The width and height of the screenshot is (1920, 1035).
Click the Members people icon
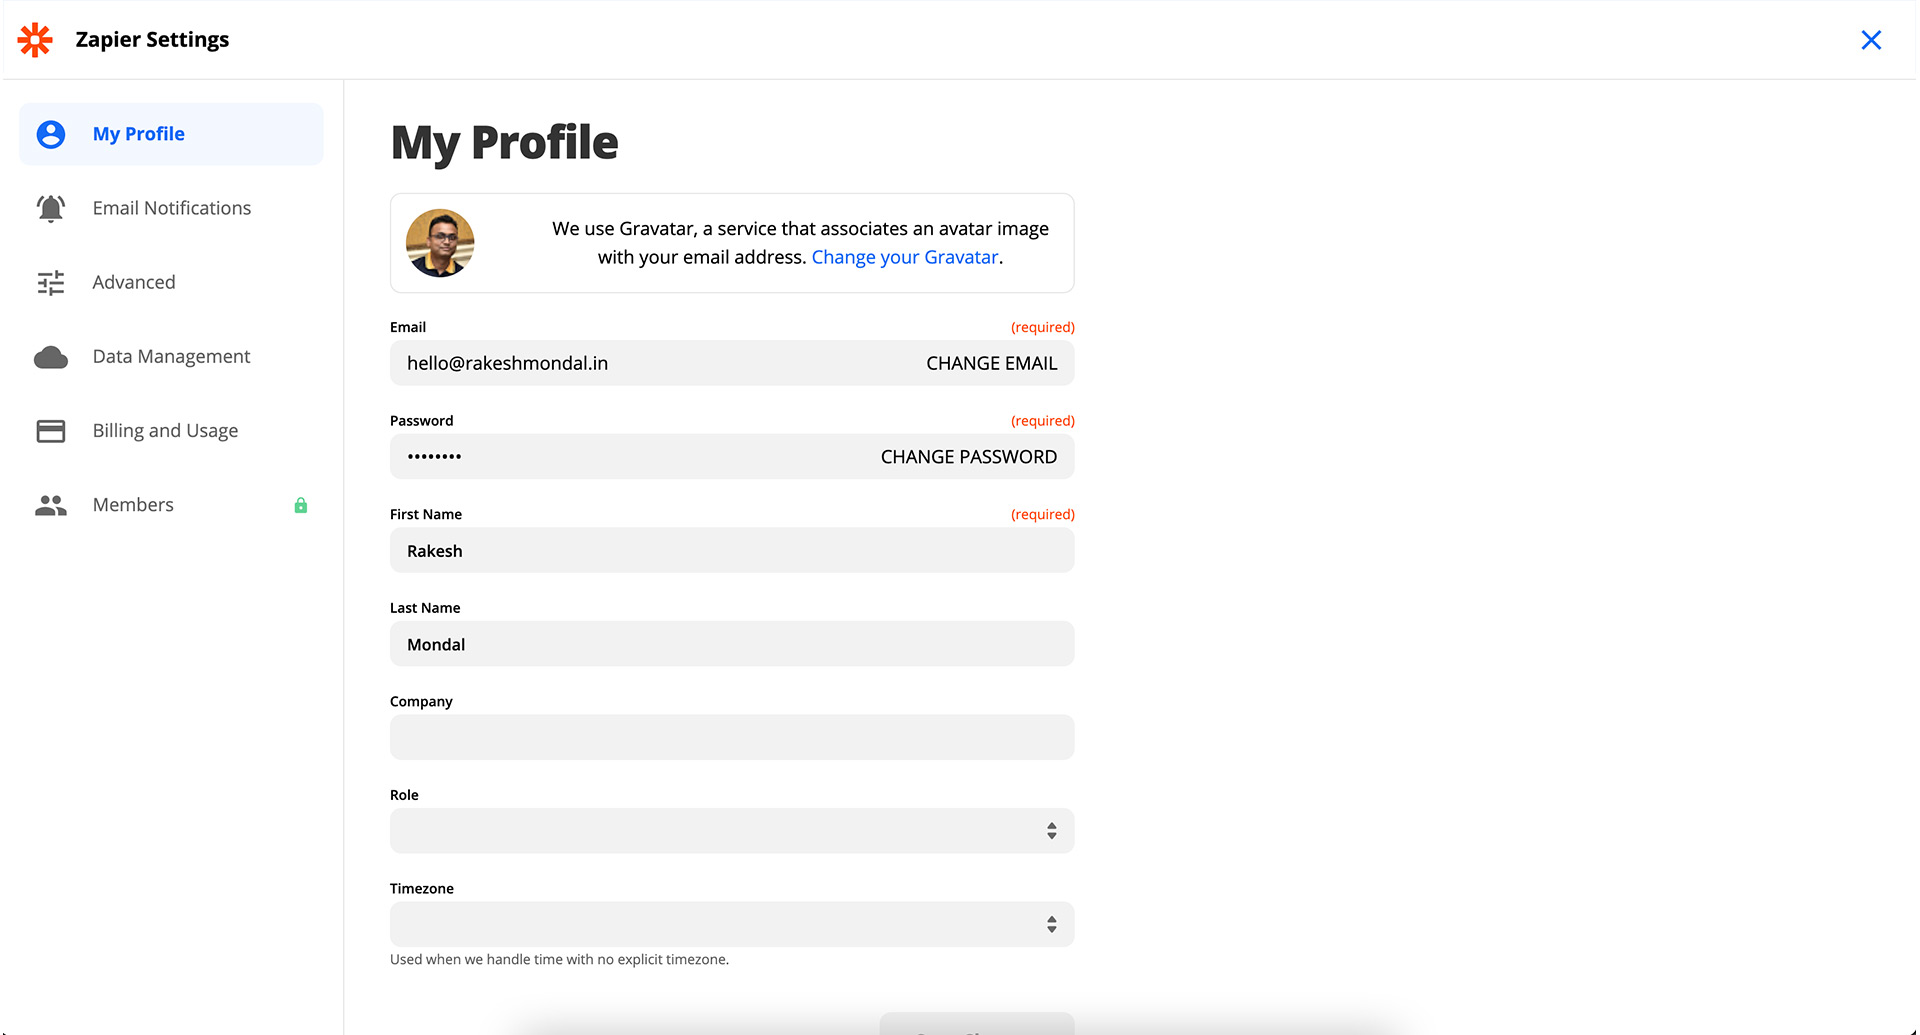pyautogui.click(x=51, y=505)
